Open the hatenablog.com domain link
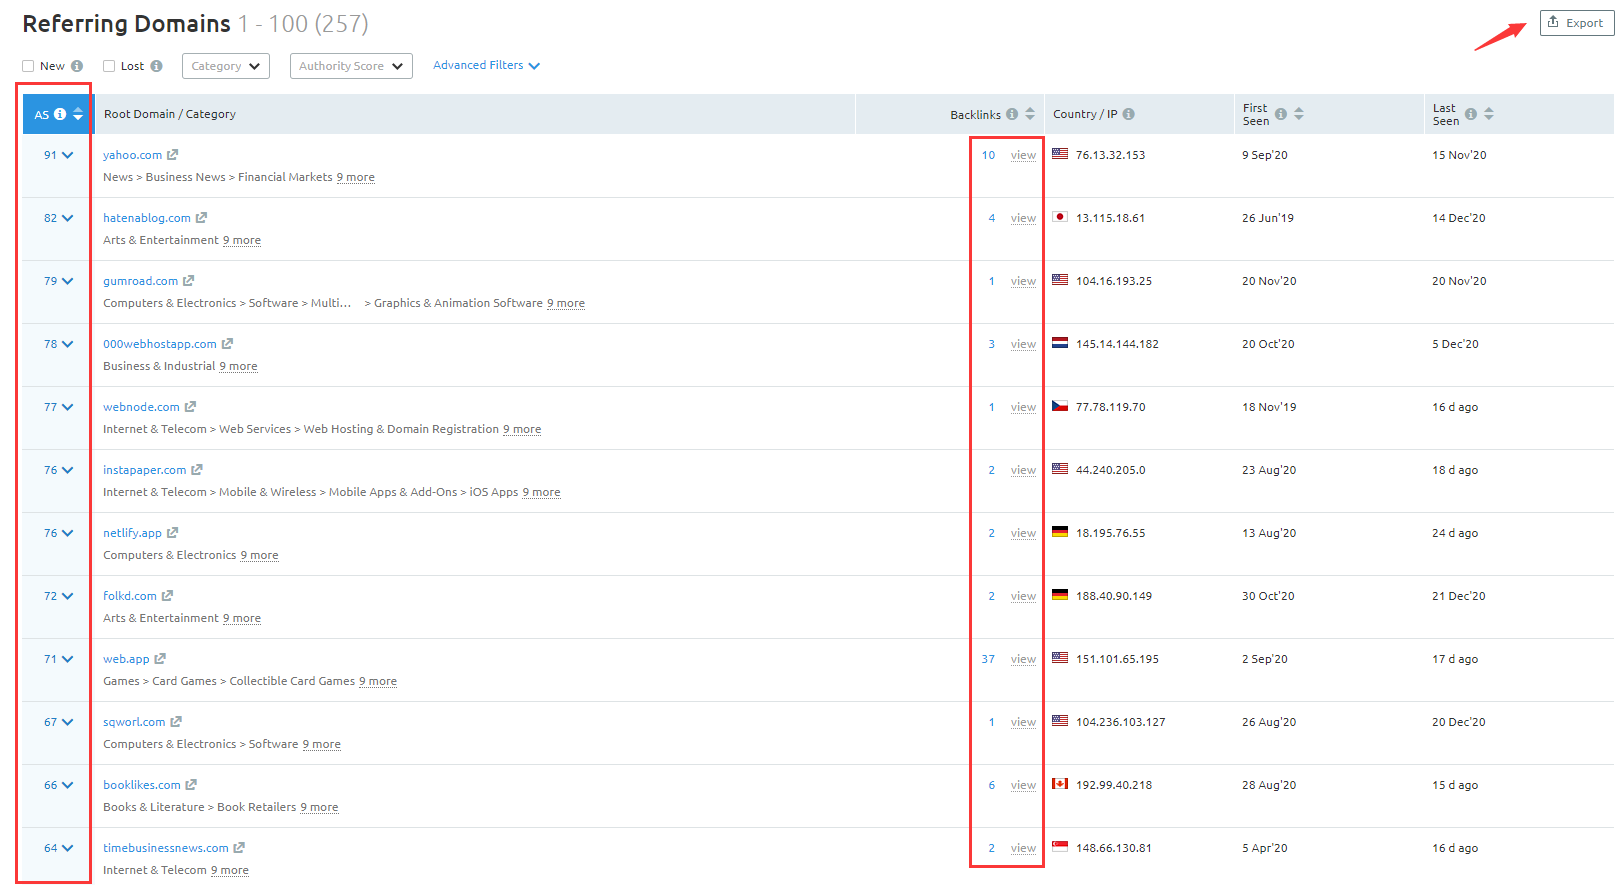The height and width of the screenshot is (885, 1621). point(146,218)
